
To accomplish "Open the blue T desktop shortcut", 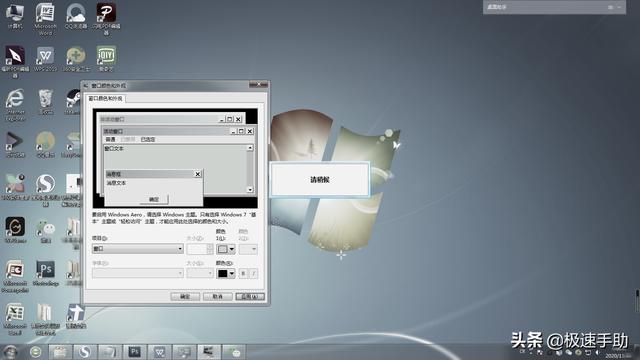I will [x=76, y=316].
